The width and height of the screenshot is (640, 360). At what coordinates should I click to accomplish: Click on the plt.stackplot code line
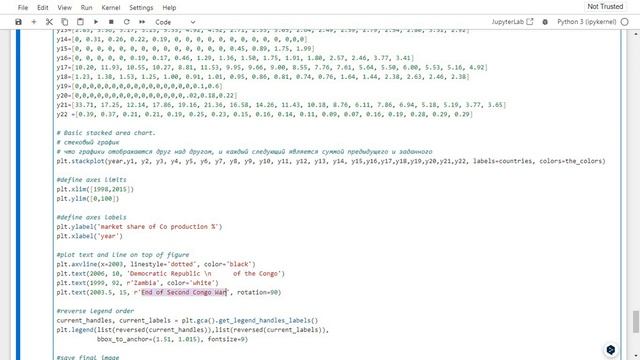tap(331, 161)
